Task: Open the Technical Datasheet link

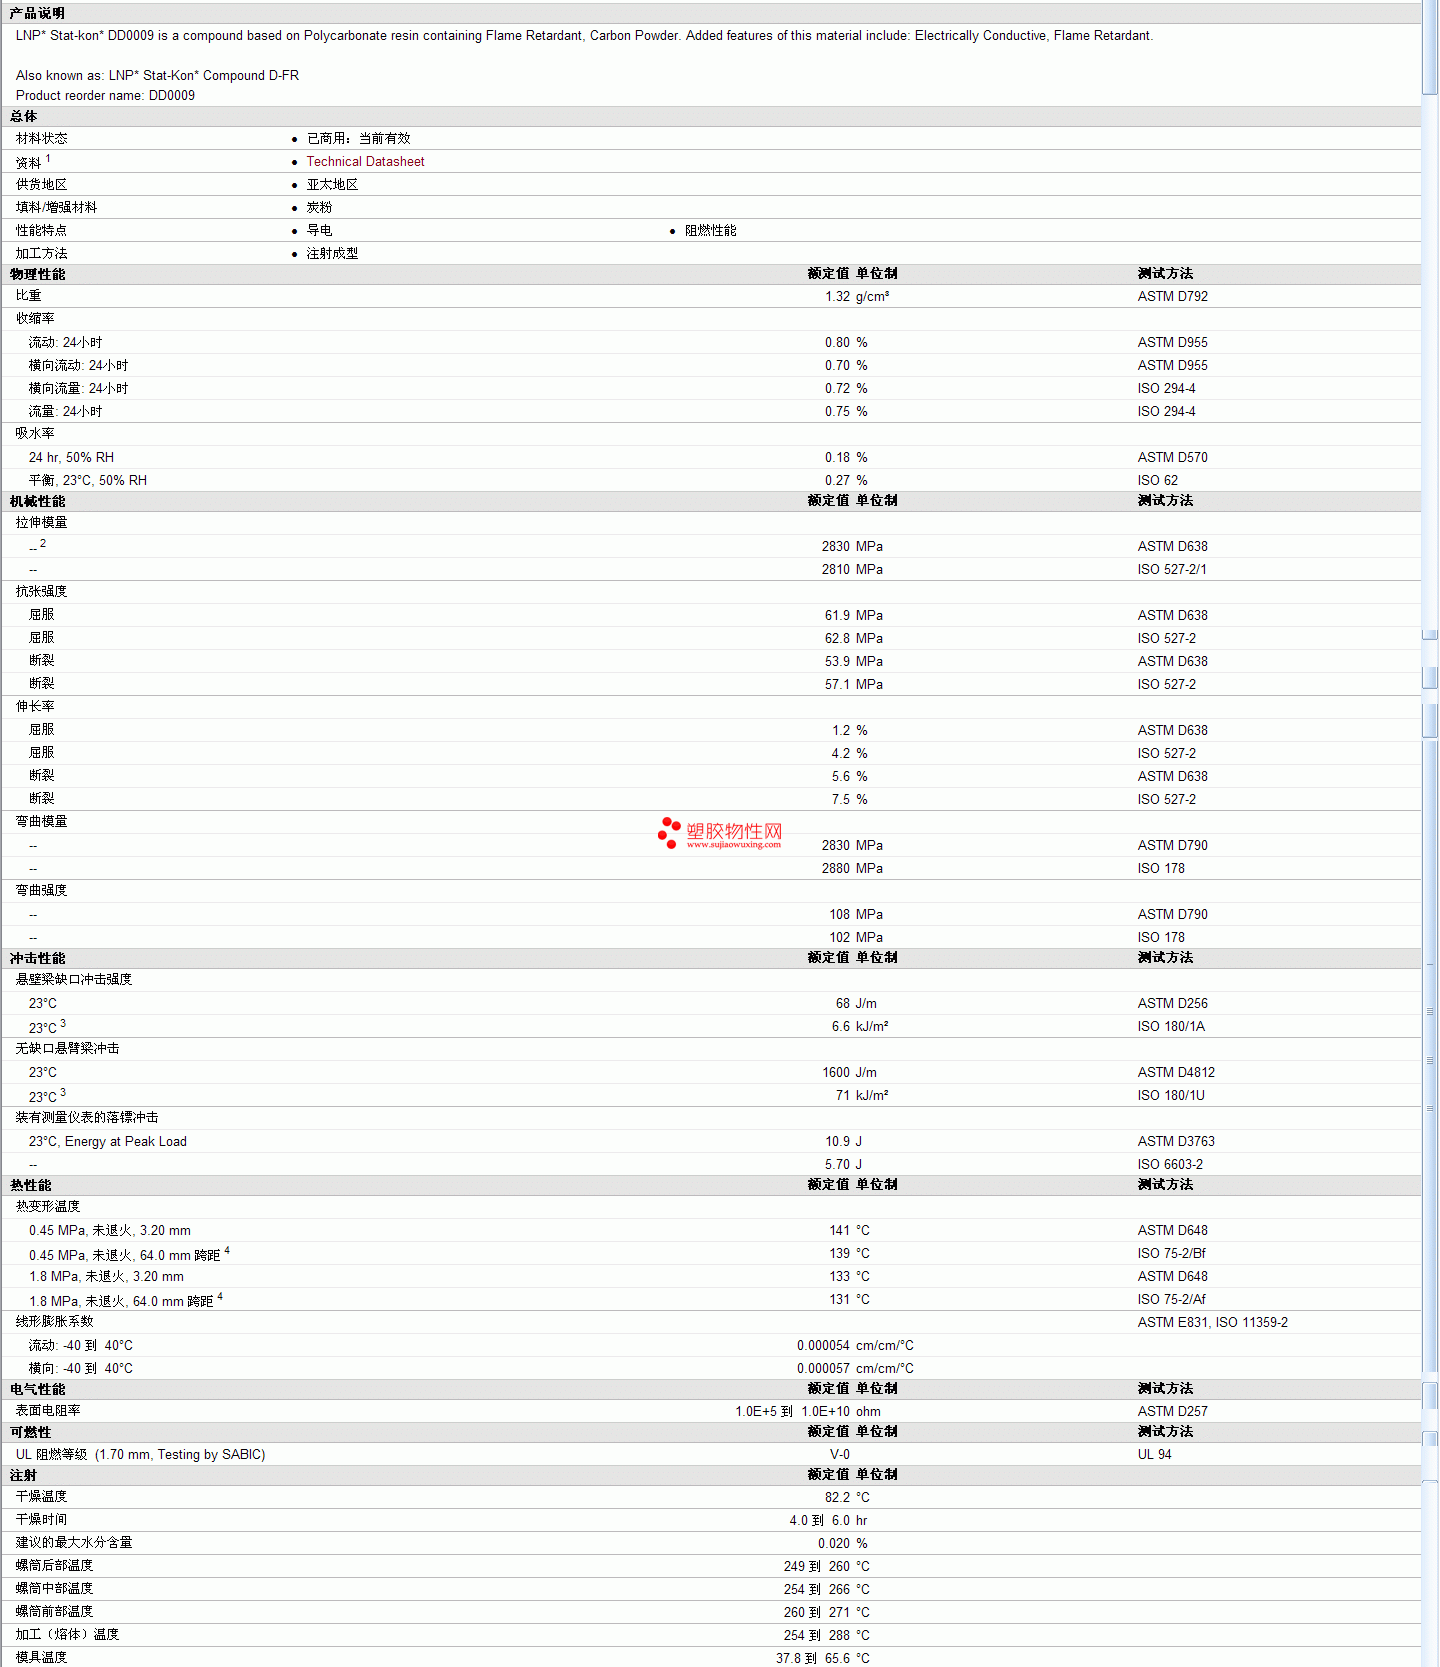Action: coord(365,161)
